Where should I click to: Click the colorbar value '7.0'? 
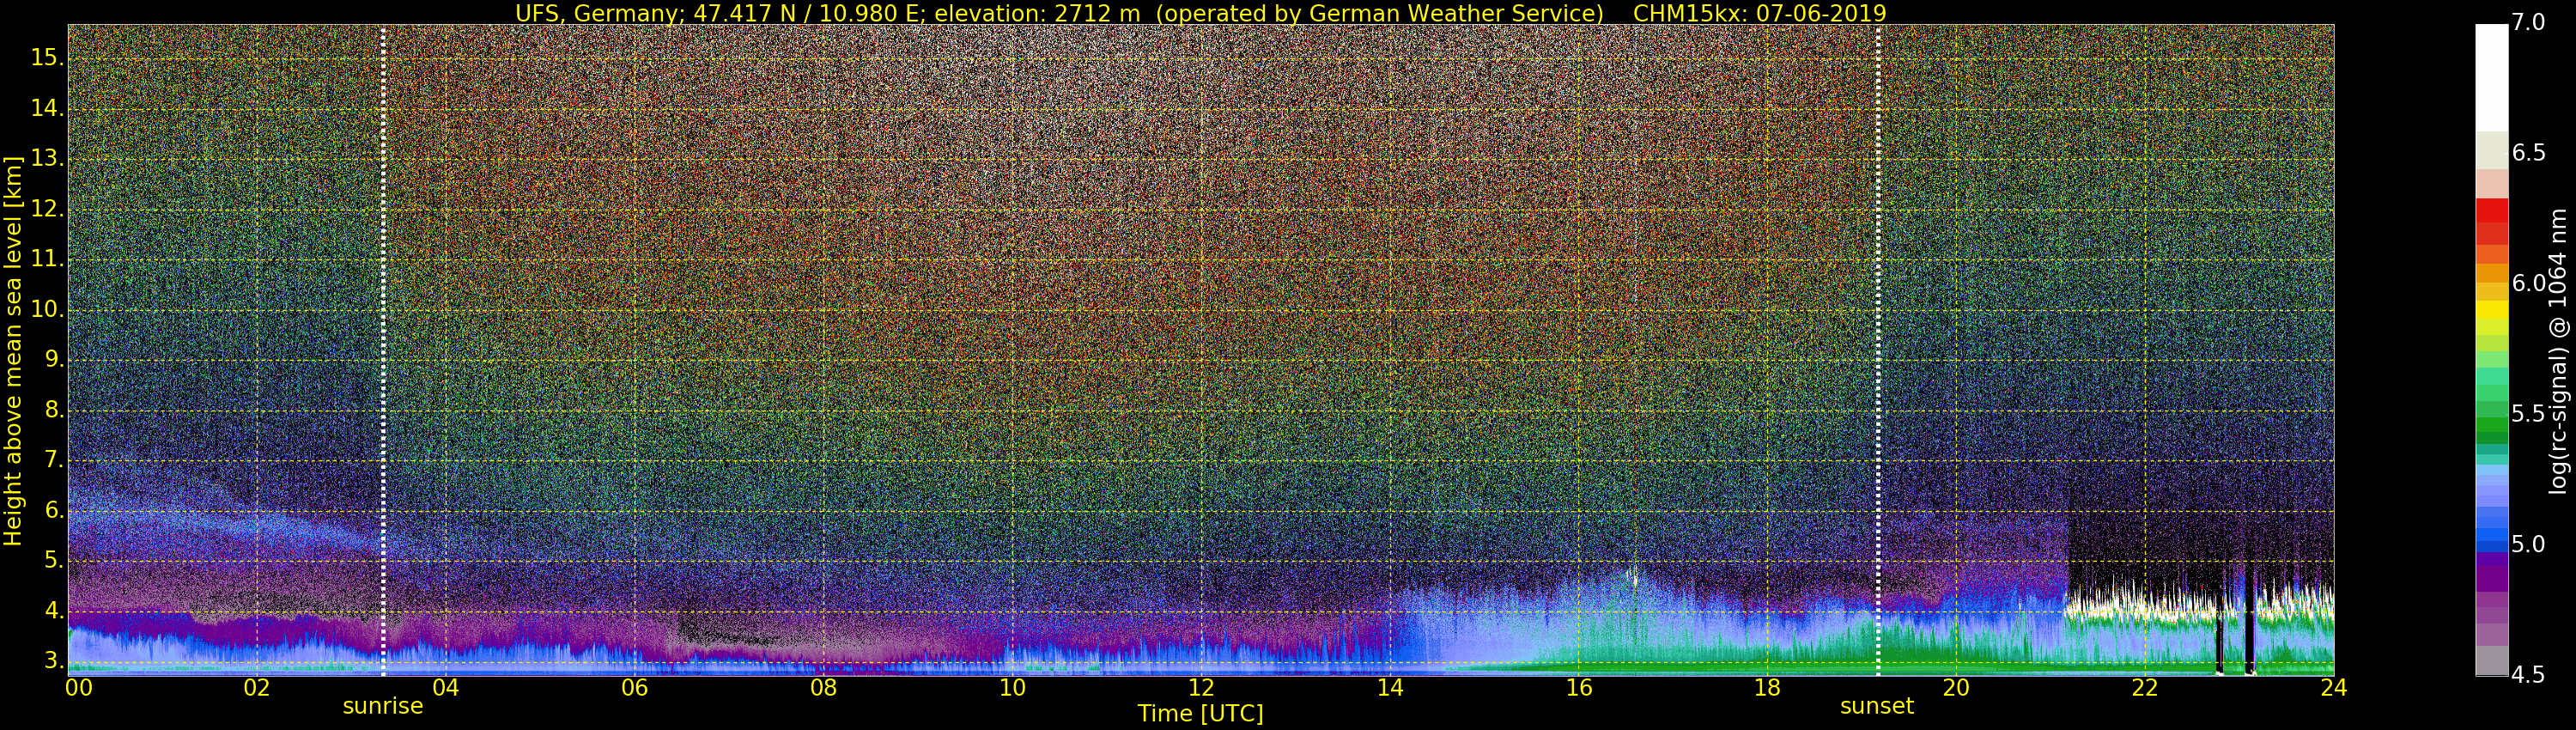tap(2528, 23)
